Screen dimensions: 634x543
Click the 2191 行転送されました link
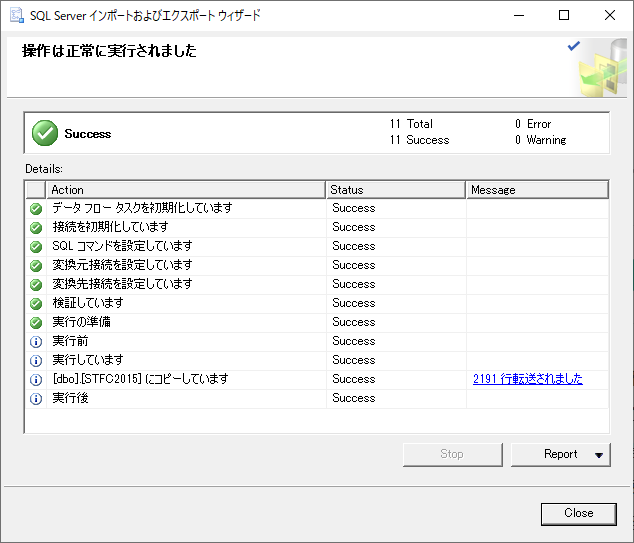pos(527,379)
